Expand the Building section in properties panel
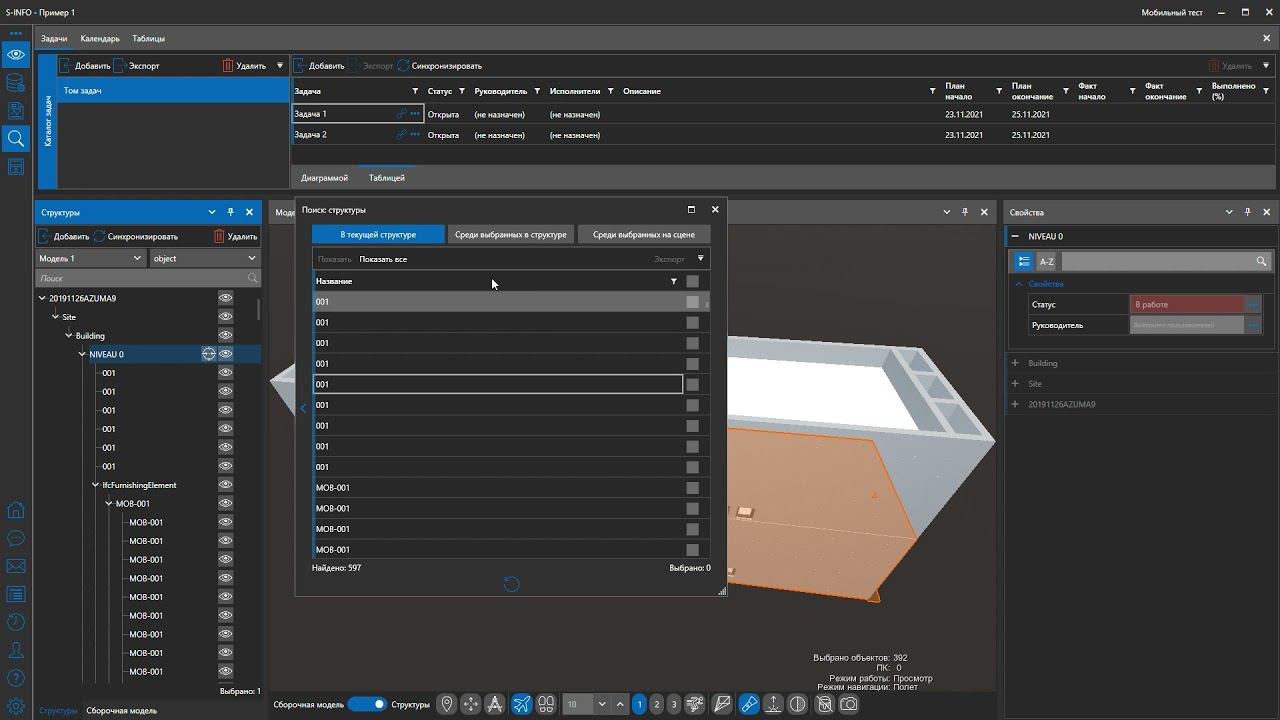 [x=1015, y=363]
